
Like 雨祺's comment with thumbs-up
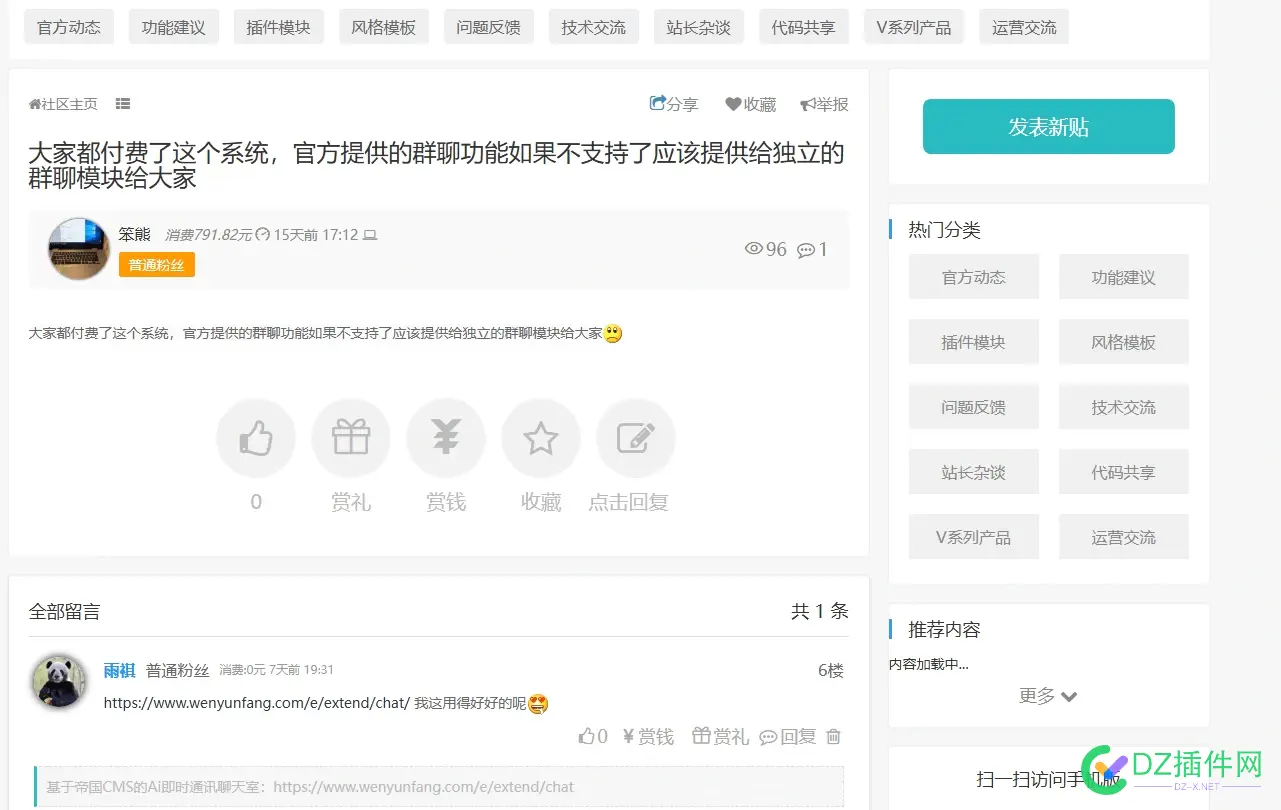click(593, 737)
